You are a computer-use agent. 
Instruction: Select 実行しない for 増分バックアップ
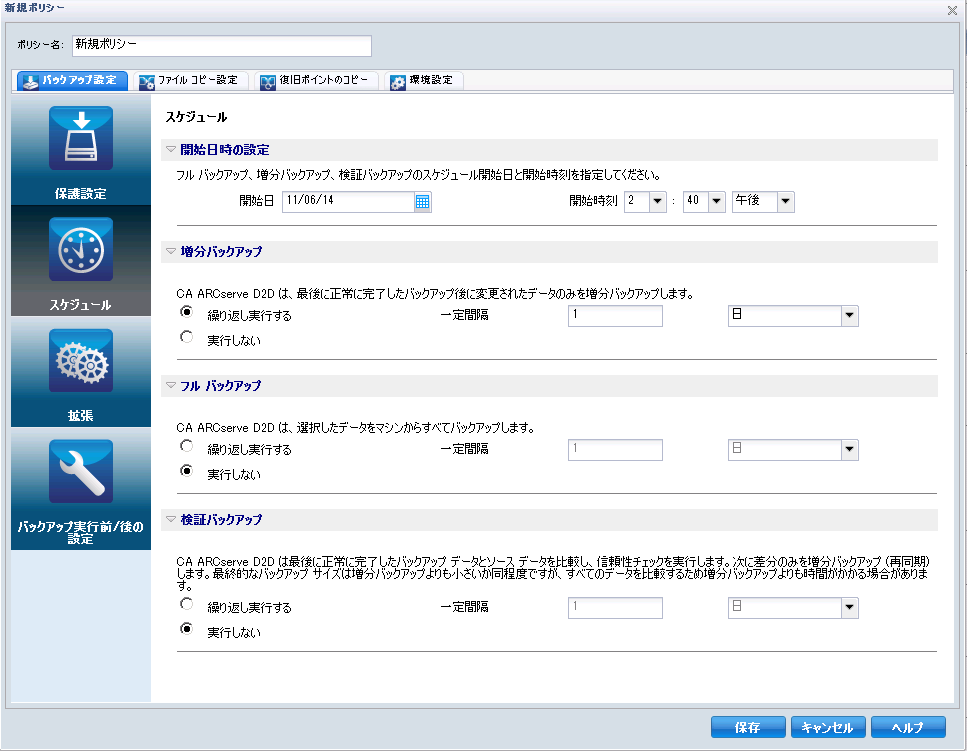[x=186, y=337]
